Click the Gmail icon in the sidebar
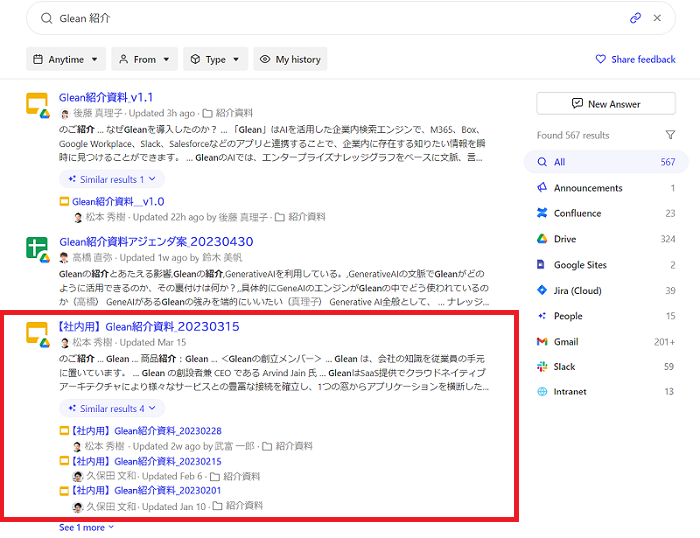The image size is (700, 538). 542,342
